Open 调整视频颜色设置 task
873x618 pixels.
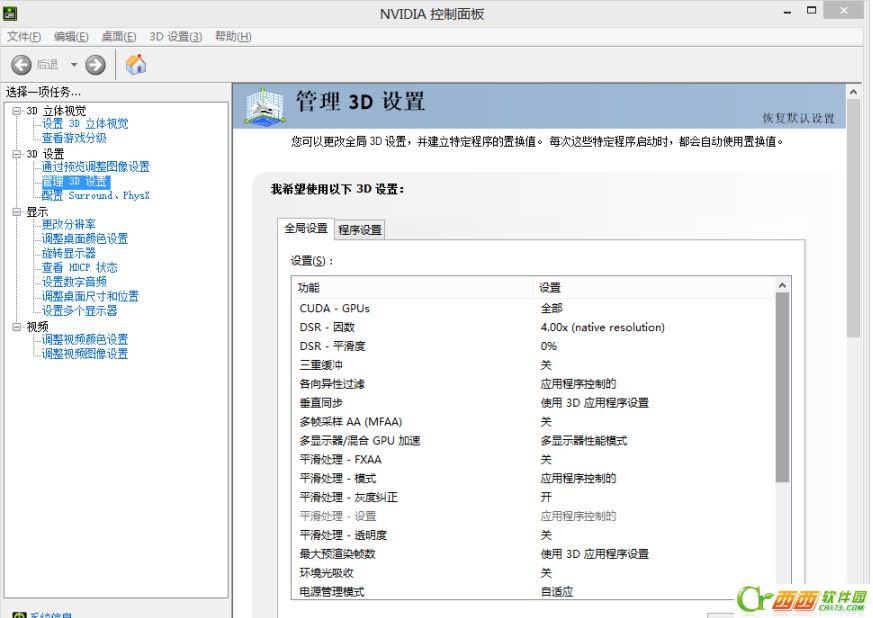coord(85,339)
